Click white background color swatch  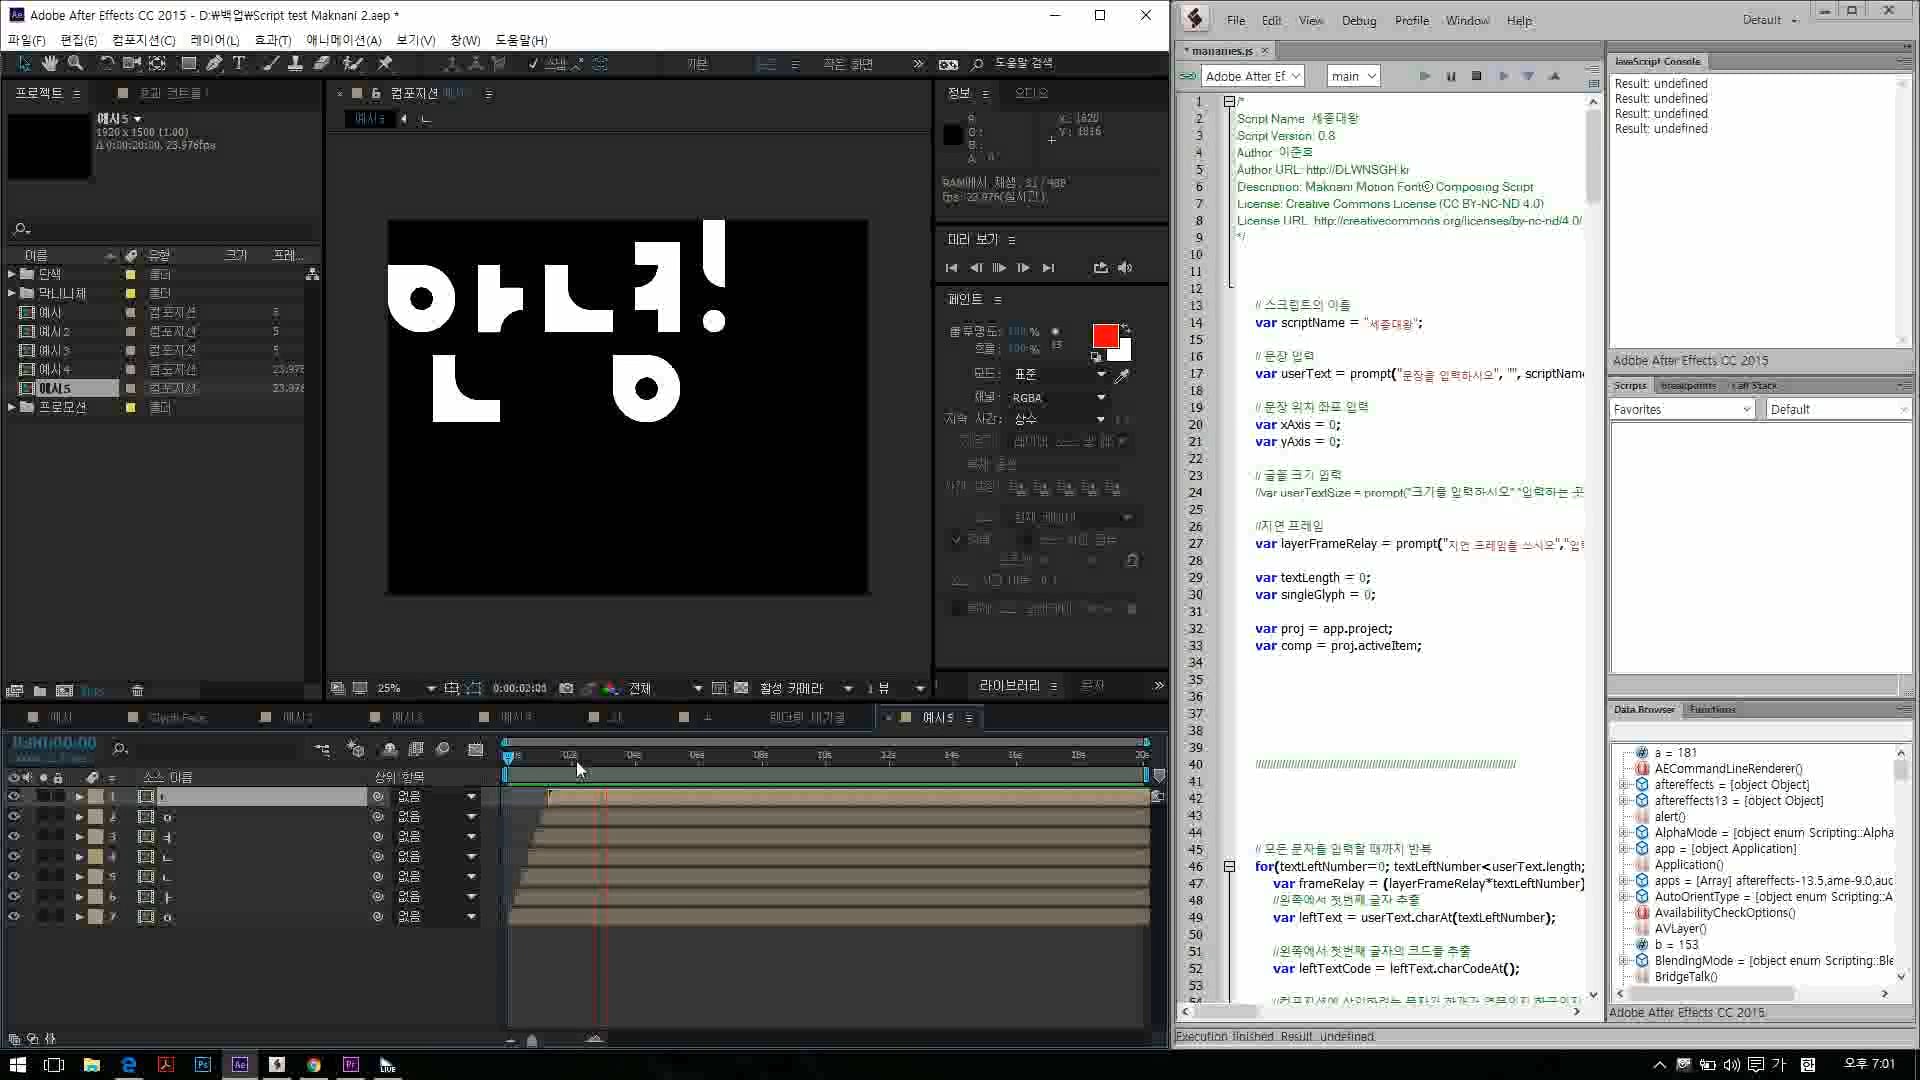[x=1123, y=352]
